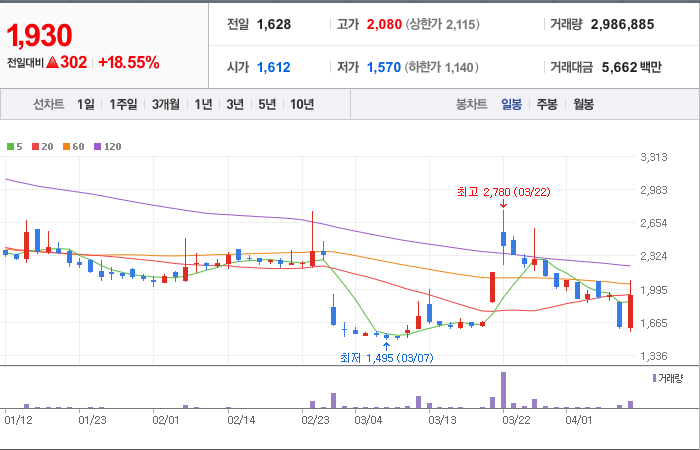Select the 1주일 chart period
This screenshot has height=450, width=700.
[x=123, y=104]
